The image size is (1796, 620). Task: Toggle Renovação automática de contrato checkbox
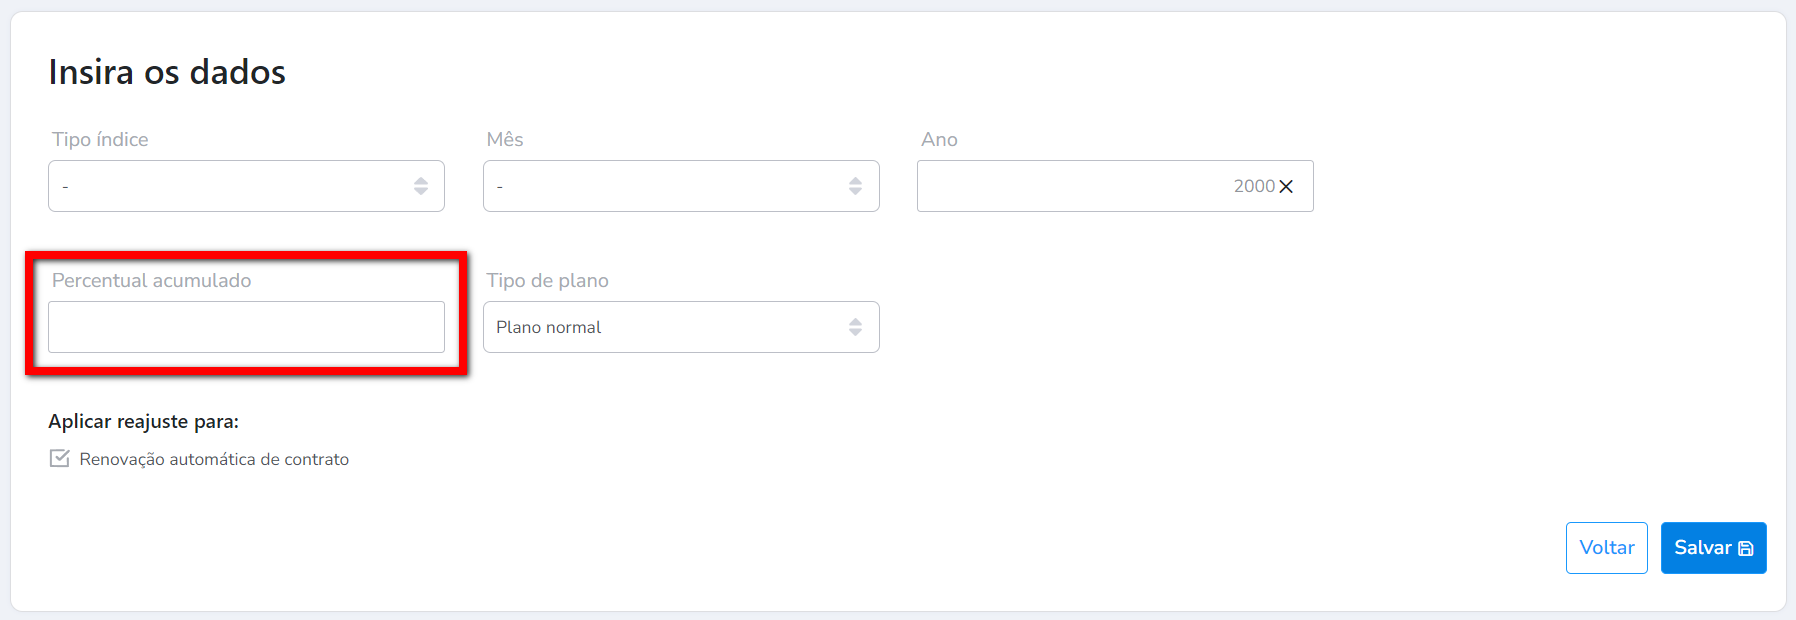[60, 459]
